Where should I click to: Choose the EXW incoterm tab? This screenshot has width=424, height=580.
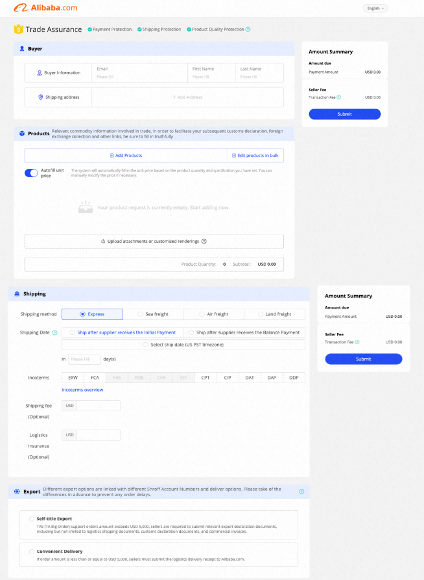click(73, 378)
